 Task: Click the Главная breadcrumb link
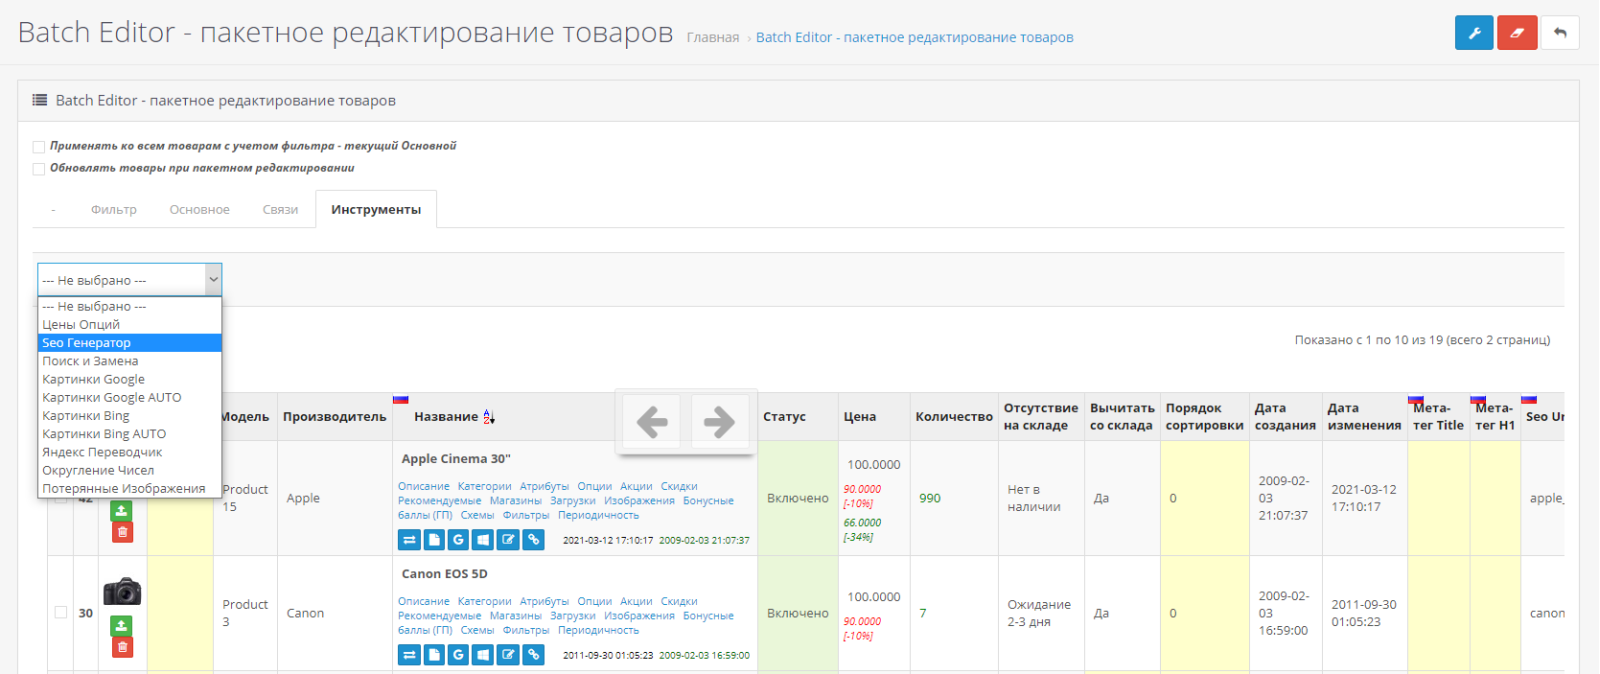click(713, 38)
